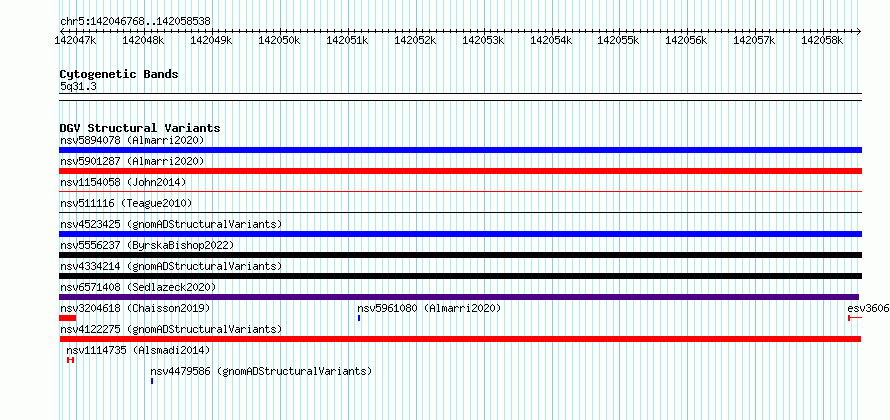Select the 142053k ruler tick label
The height and width of the screenshot is (420, 890).
tap(484, 40)
